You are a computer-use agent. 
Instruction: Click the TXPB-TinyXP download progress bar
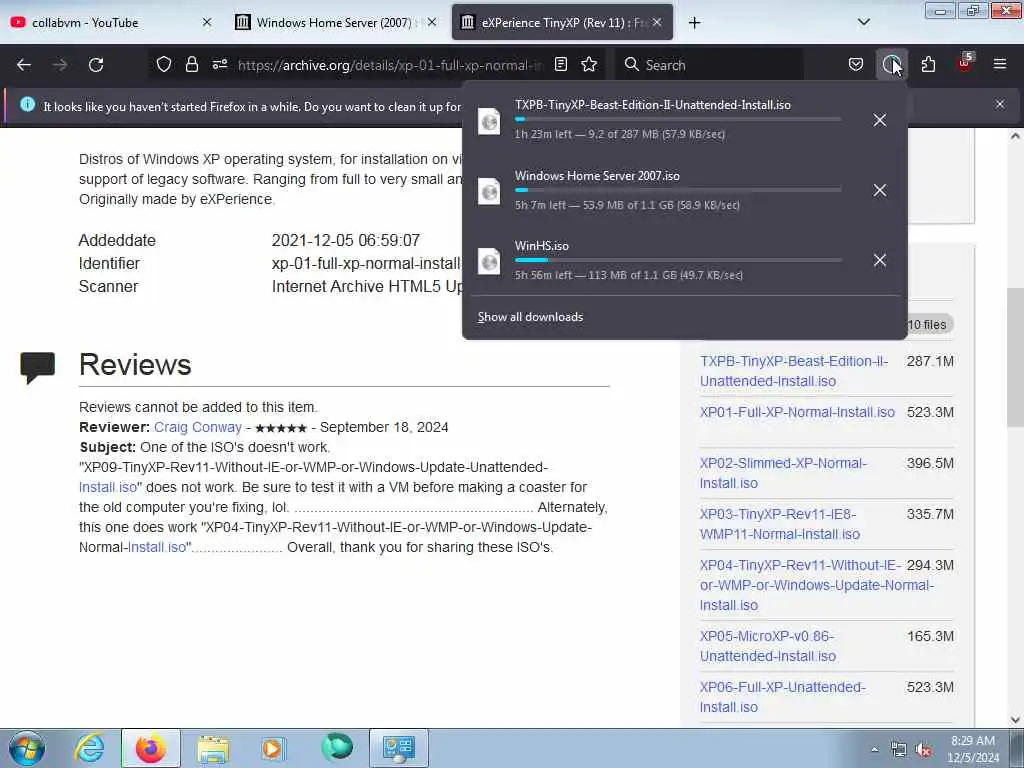678,119
